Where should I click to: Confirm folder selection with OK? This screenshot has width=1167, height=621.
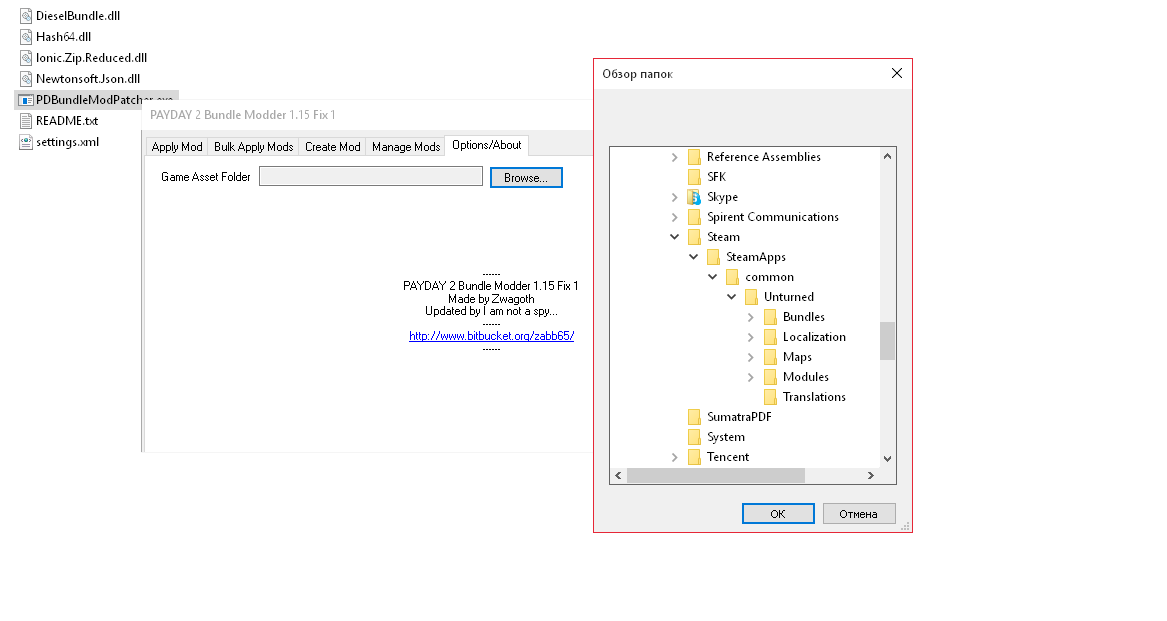[778, 514]
